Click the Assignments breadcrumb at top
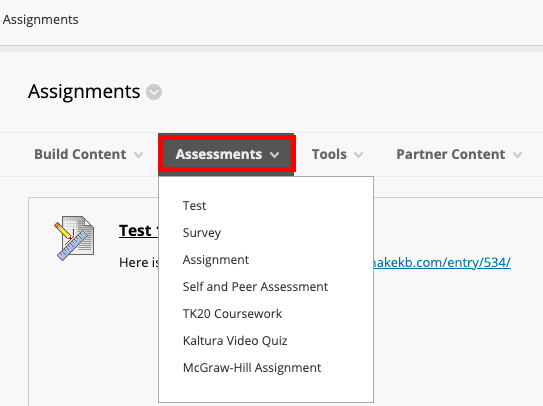 pos(41,20)
